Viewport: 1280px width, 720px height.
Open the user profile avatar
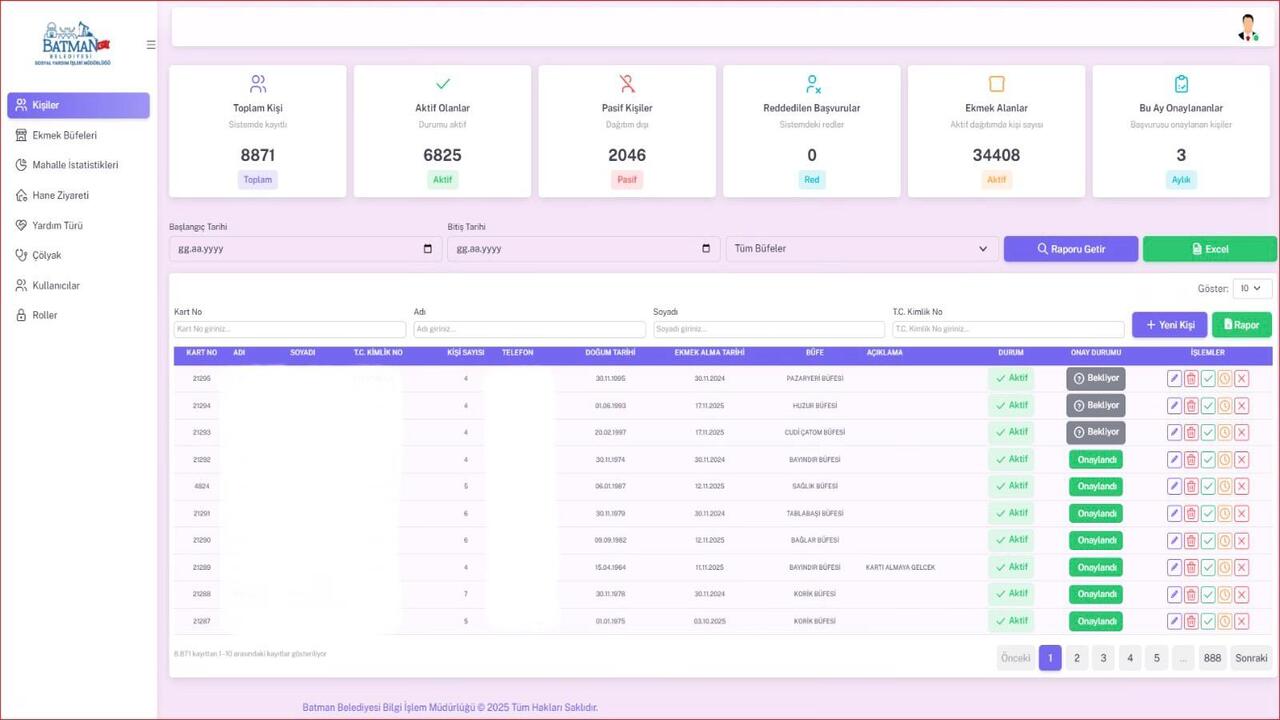[1247, 28]
